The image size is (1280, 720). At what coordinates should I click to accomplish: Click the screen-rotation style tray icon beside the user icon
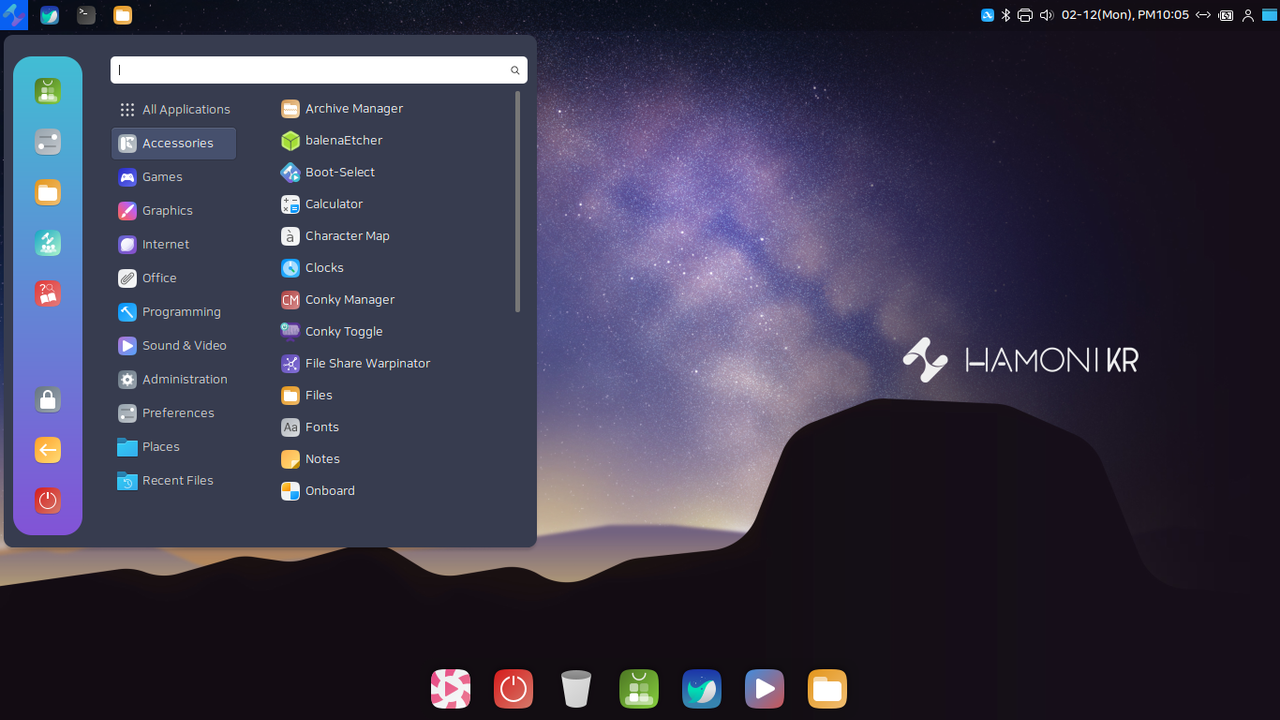1226,15
